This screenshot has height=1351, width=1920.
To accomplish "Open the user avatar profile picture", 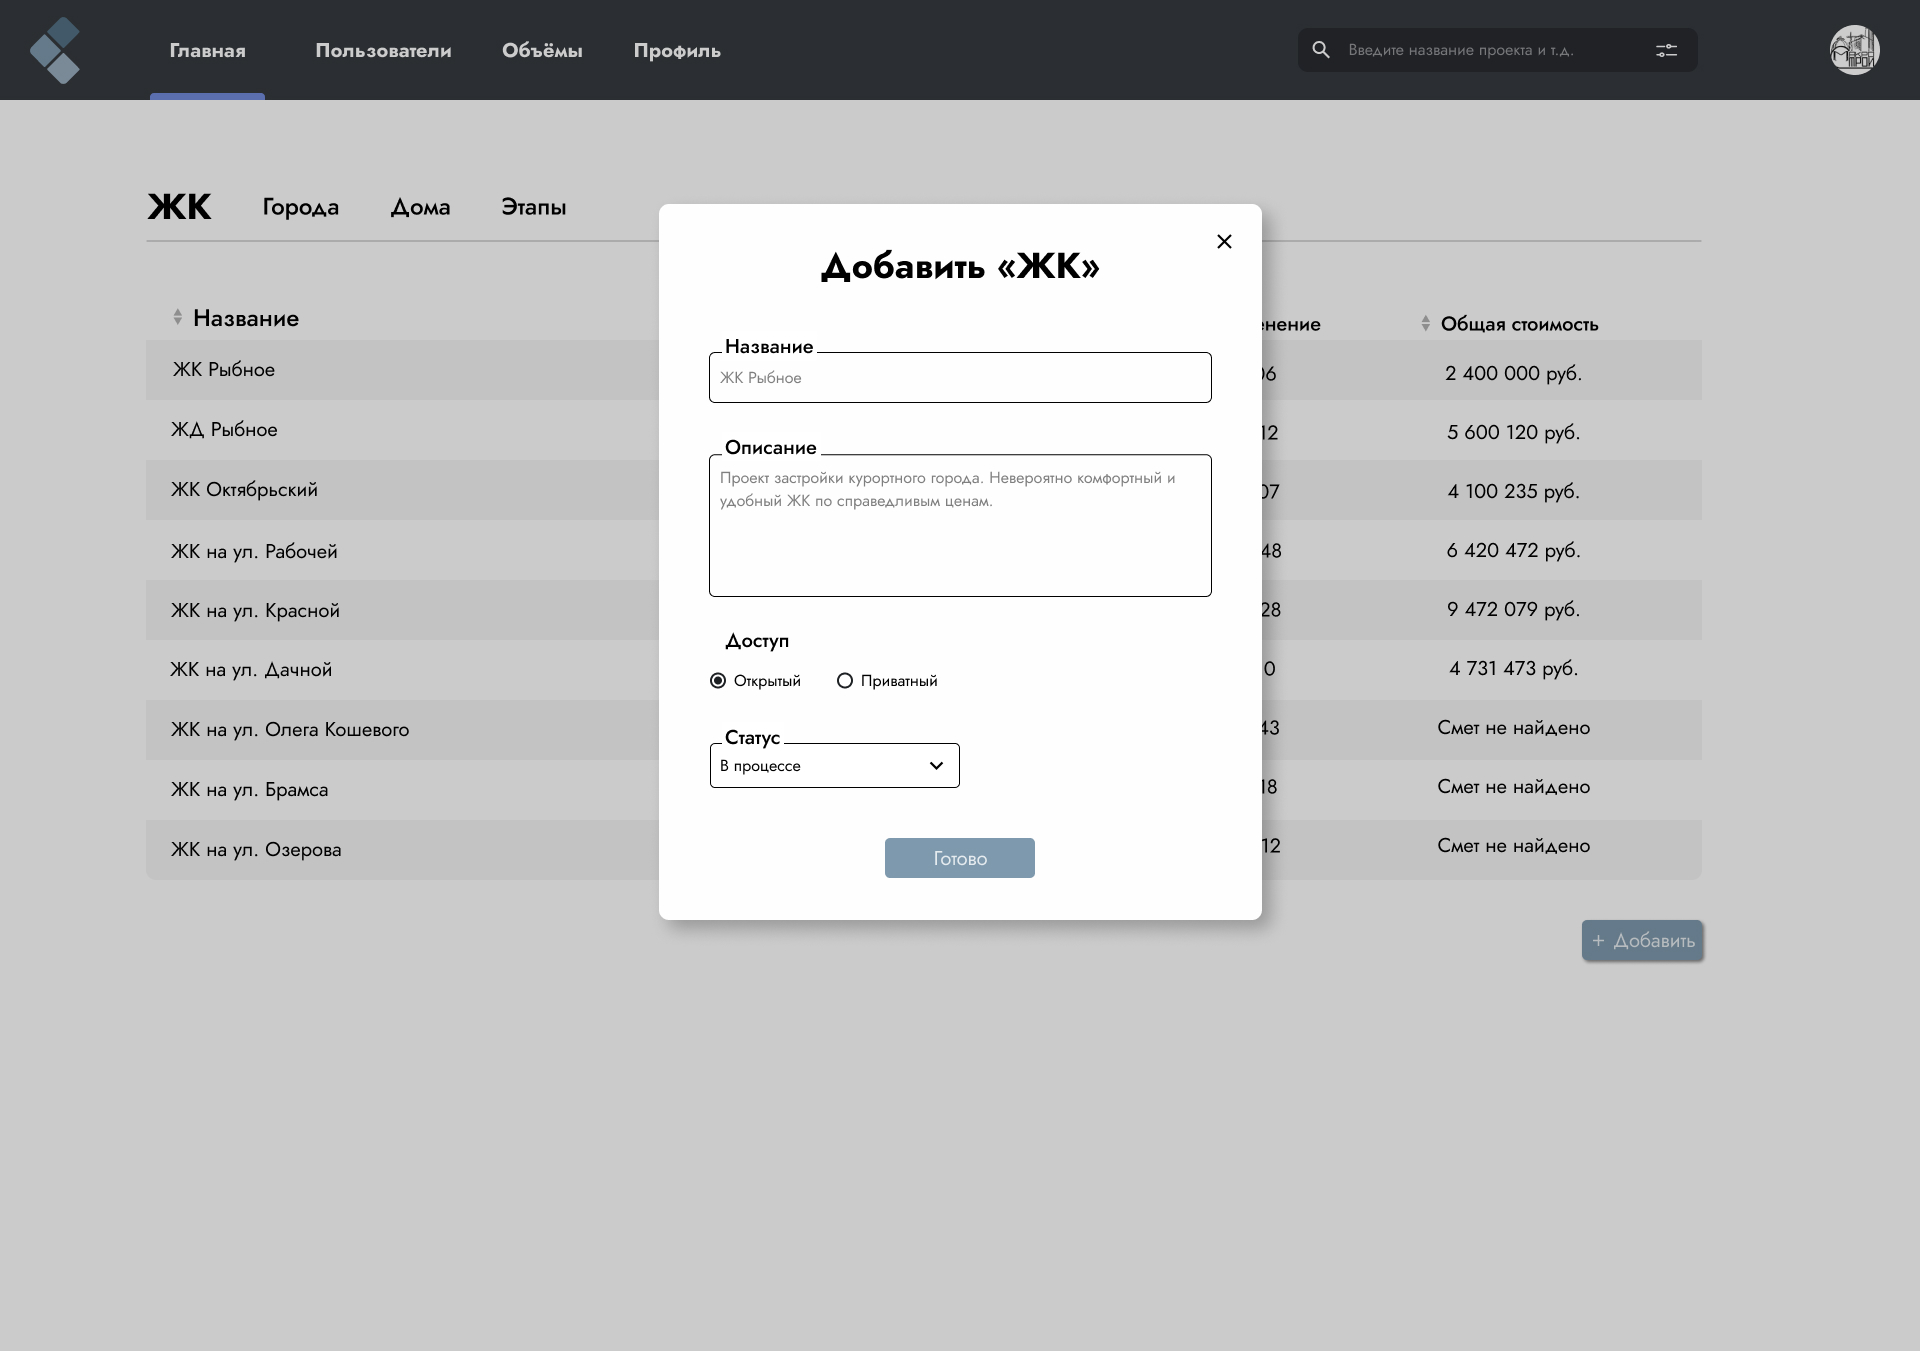I will pyautogui.click(x=1854, y=50).
